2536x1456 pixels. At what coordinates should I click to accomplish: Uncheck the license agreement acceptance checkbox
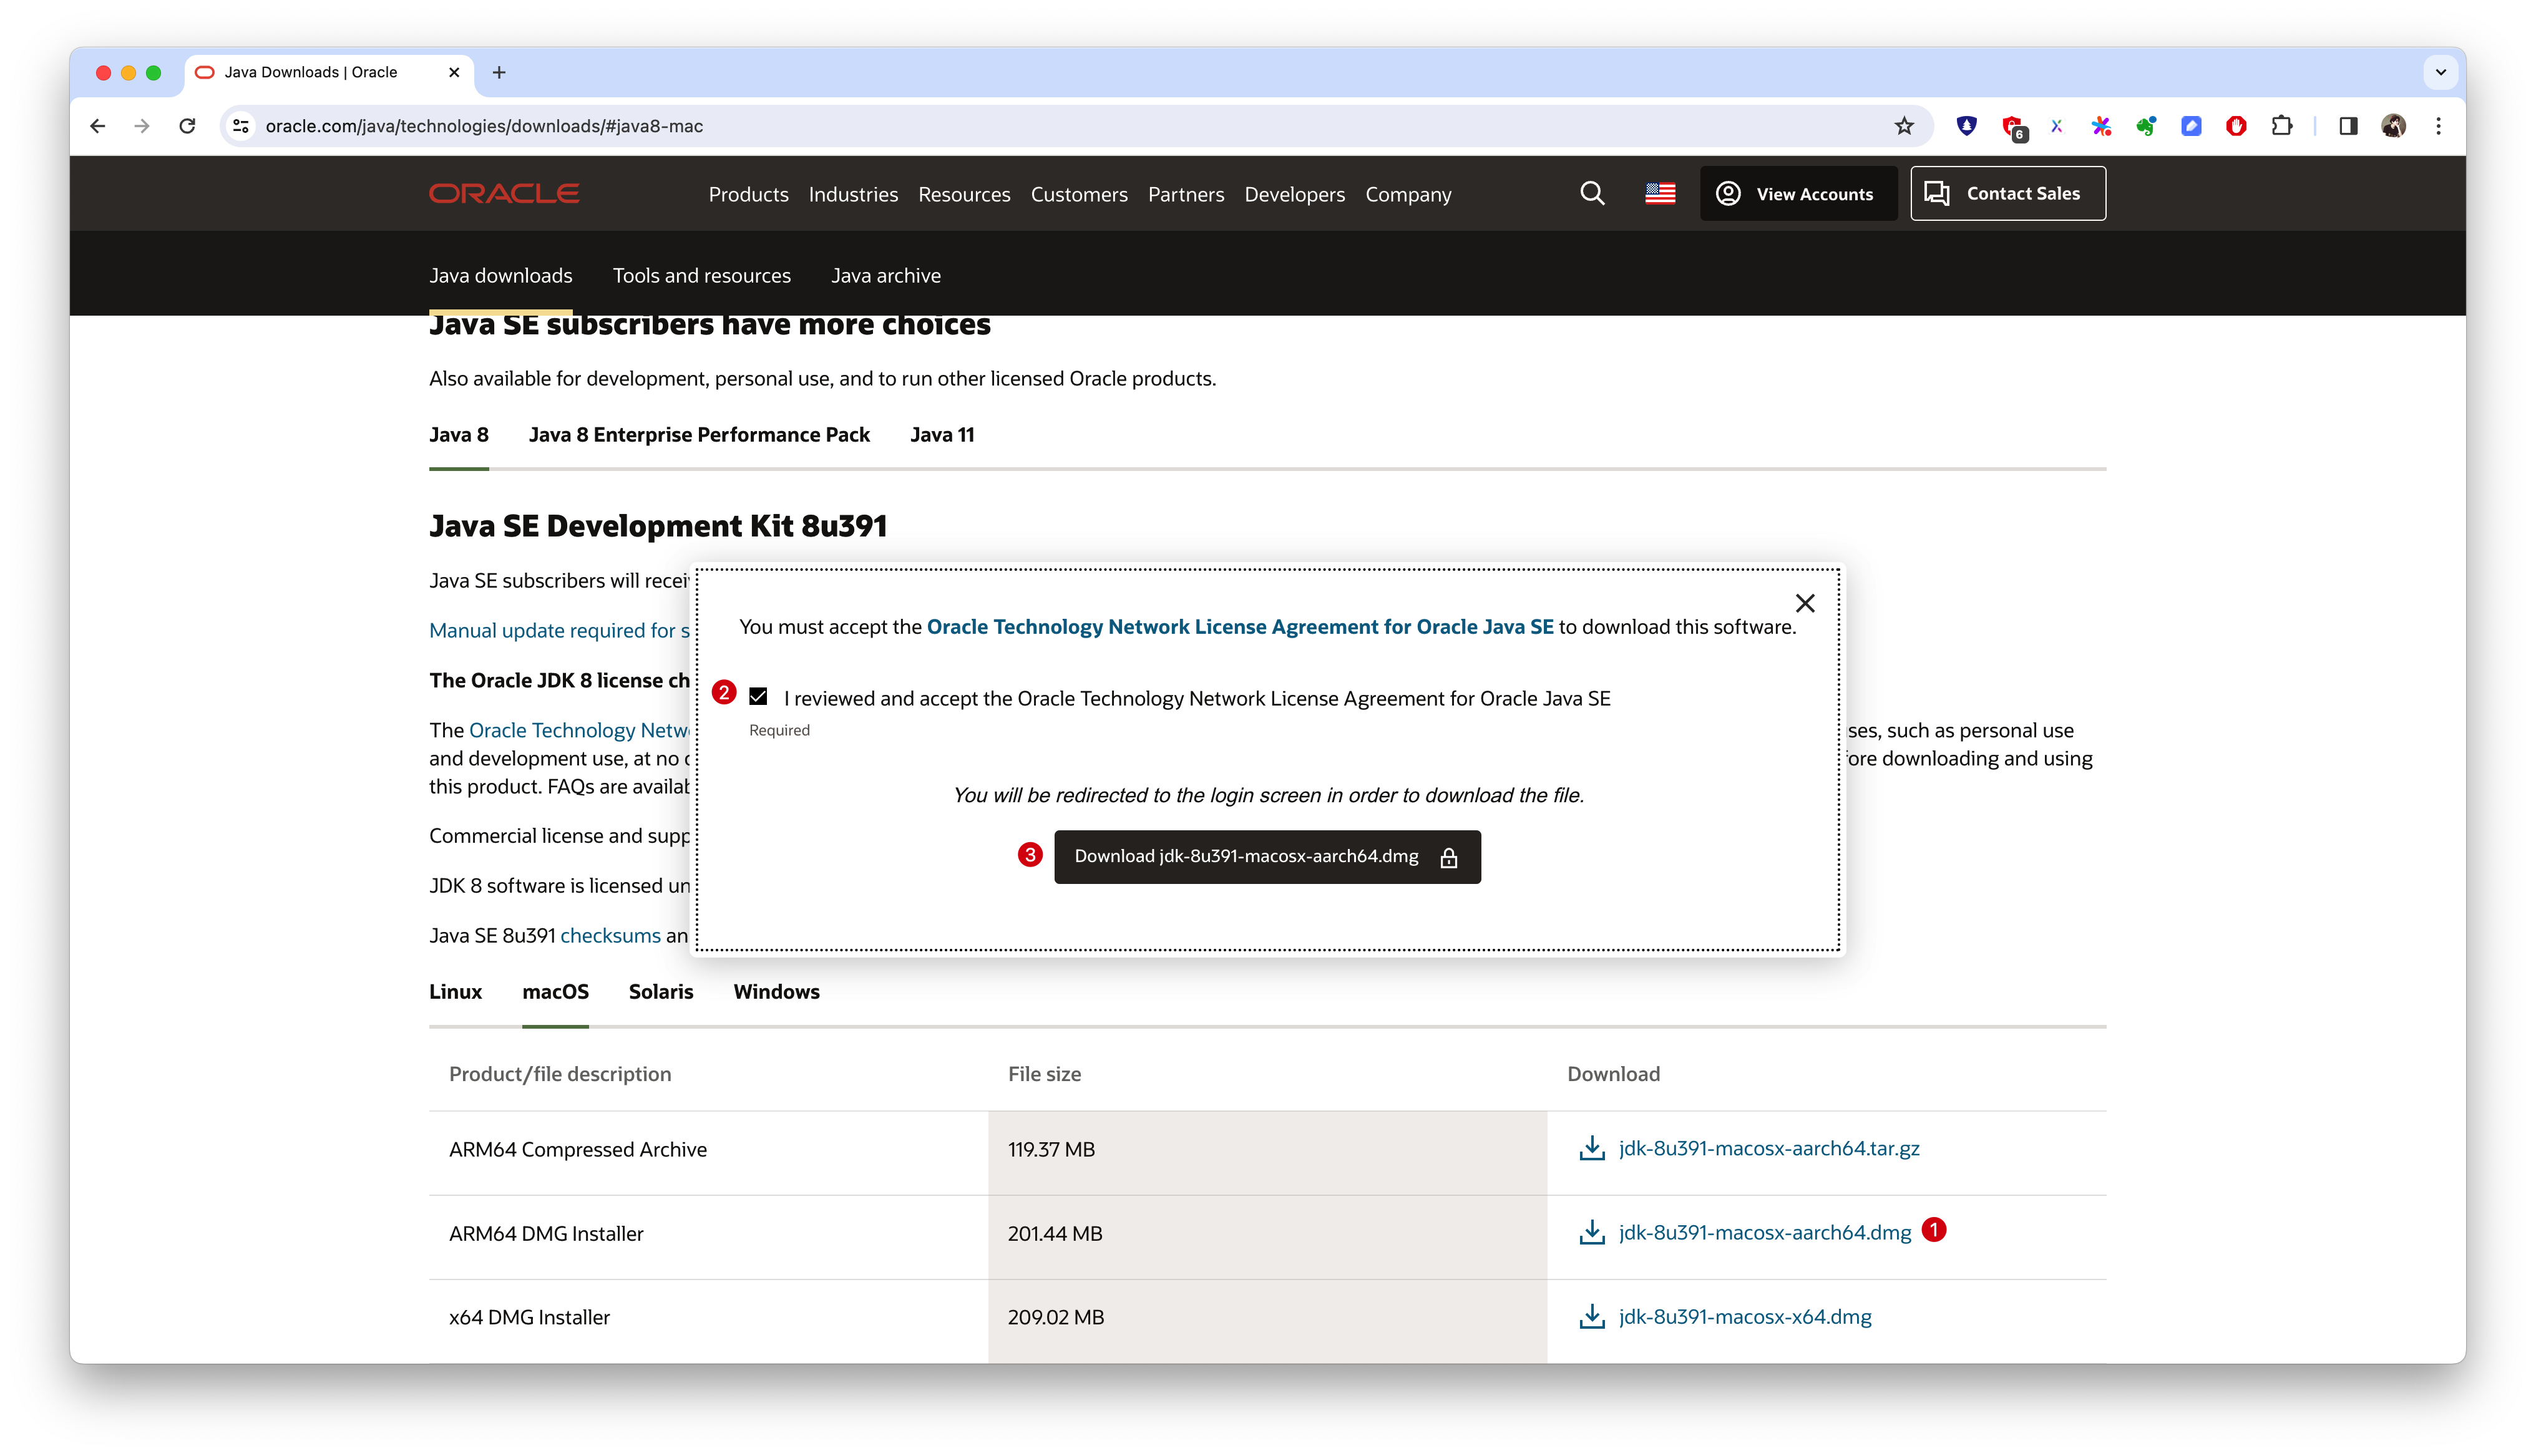point(758,696)
